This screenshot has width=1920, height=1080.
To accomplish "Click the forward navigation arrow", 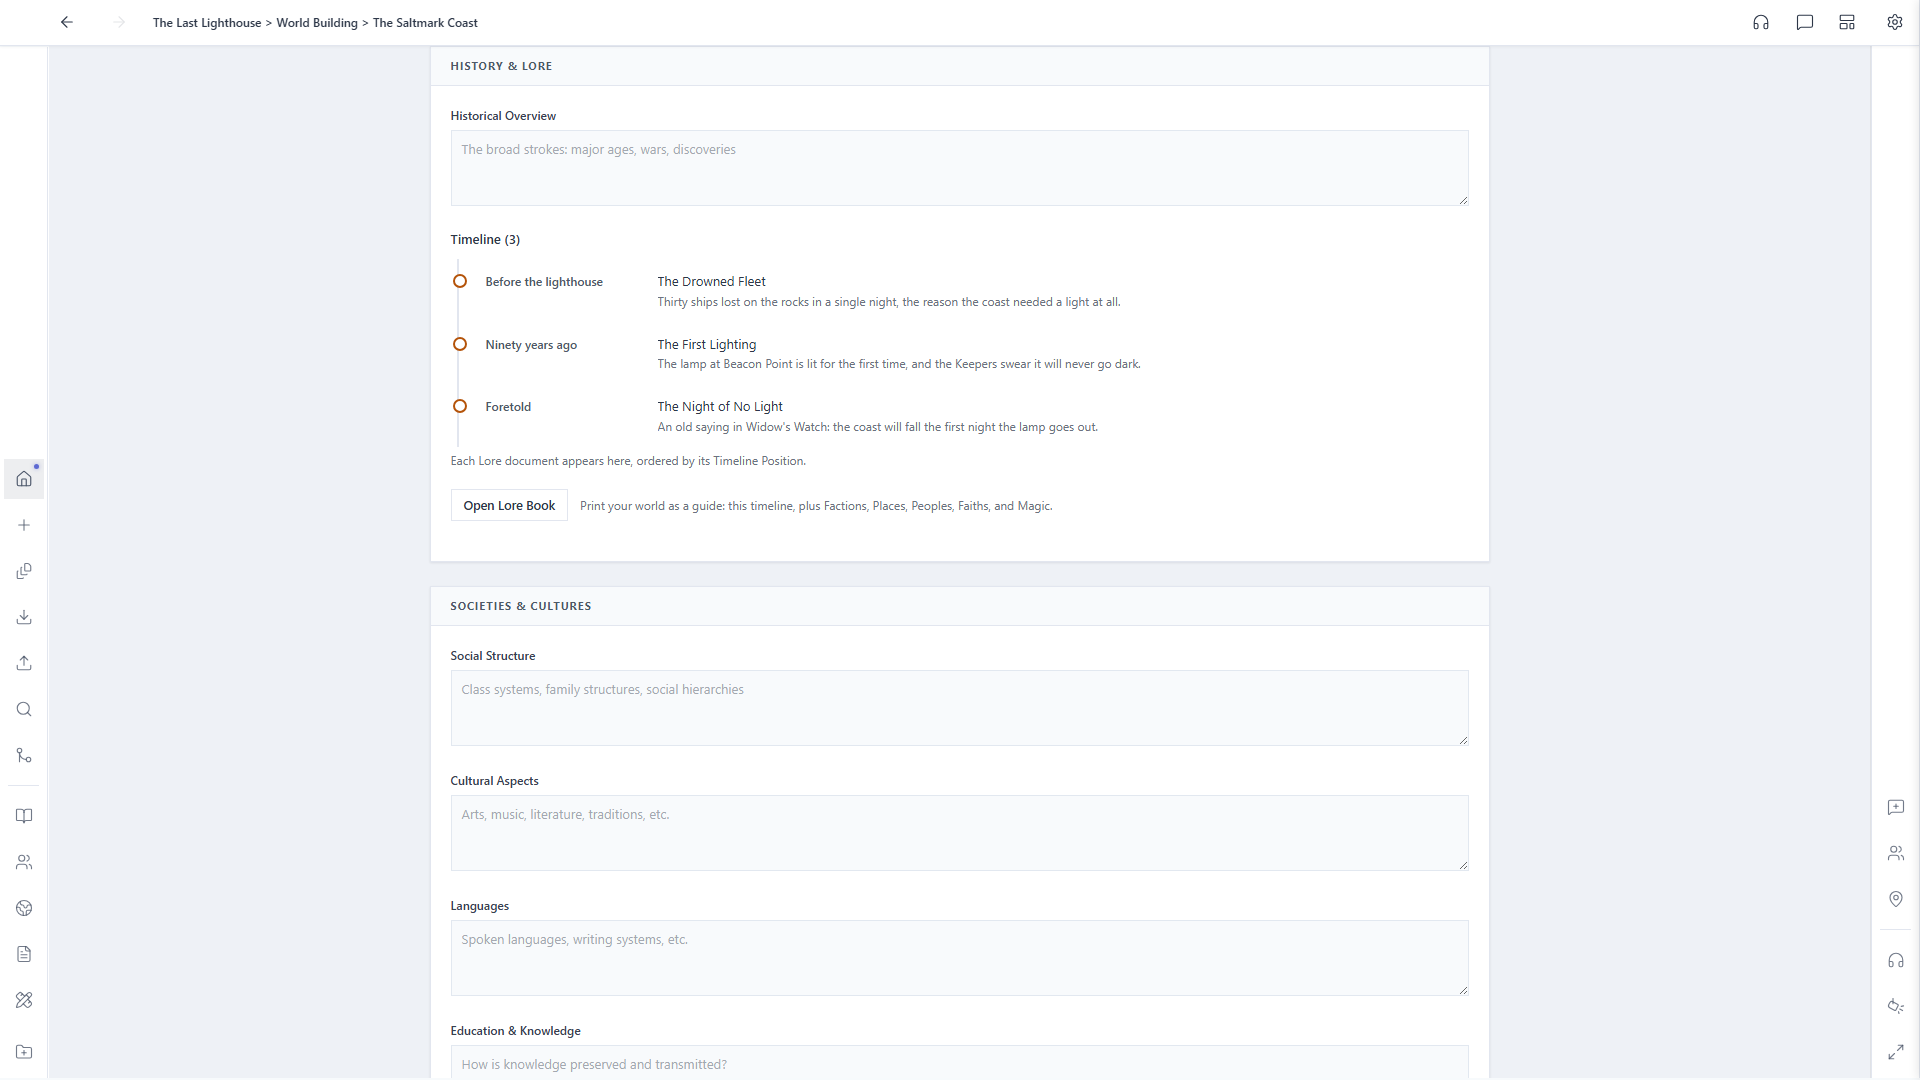I will point(120,22).
